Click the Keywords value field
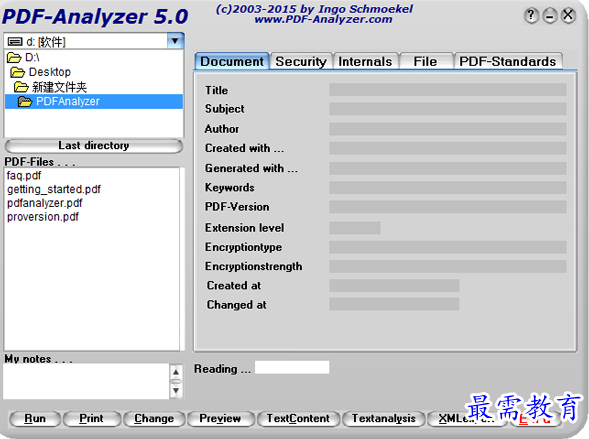The height and width of the screenshot is (439, 589). (448, 188)
